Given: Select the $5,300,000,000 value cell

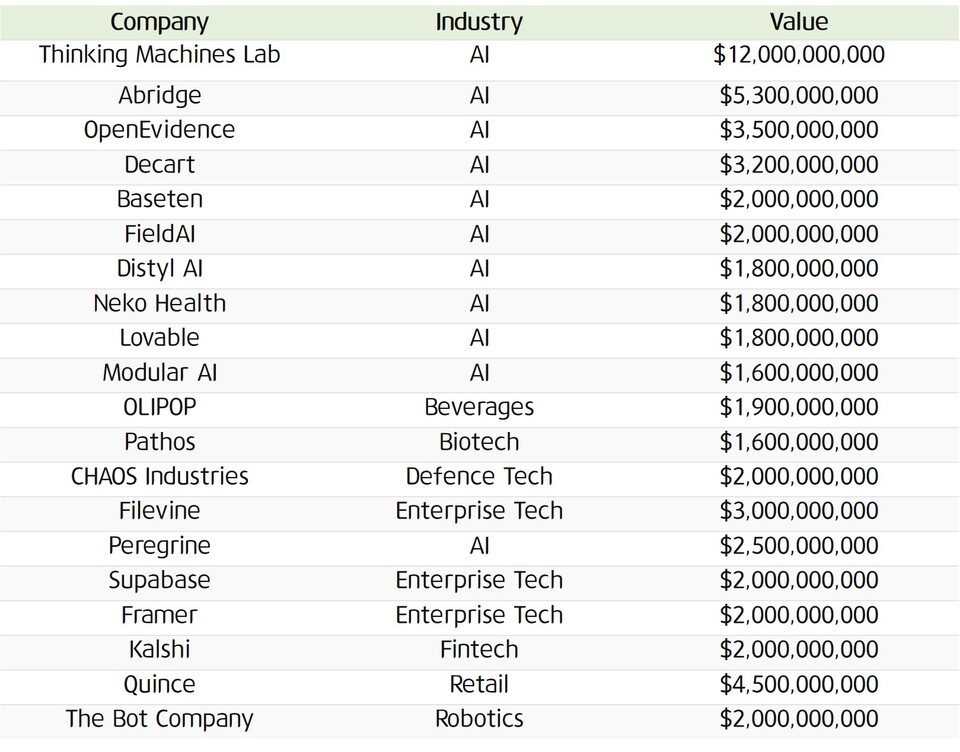Looking at the screenshot, I should pyautogui.click(x=799, y=96).
